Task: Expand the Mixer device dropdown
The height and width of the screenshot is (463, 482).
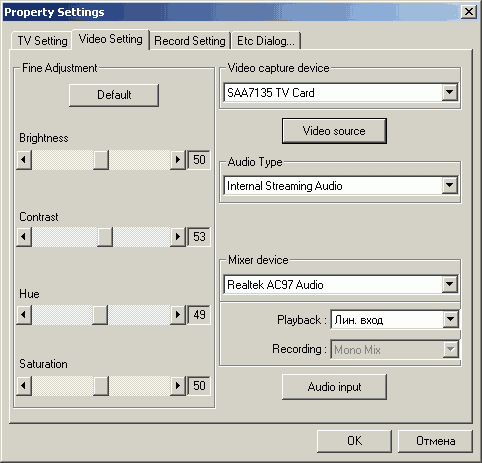Action: click(450, 284)
